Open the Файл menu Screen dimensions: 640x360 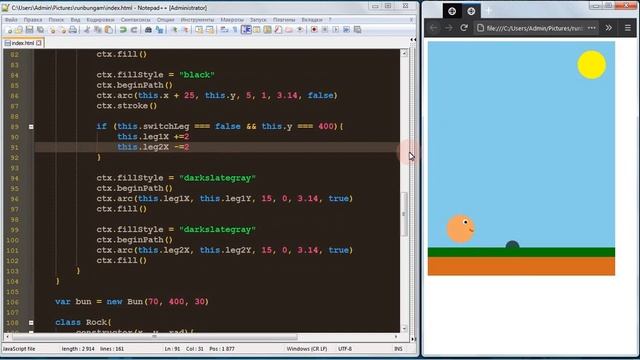click(11, 20)
